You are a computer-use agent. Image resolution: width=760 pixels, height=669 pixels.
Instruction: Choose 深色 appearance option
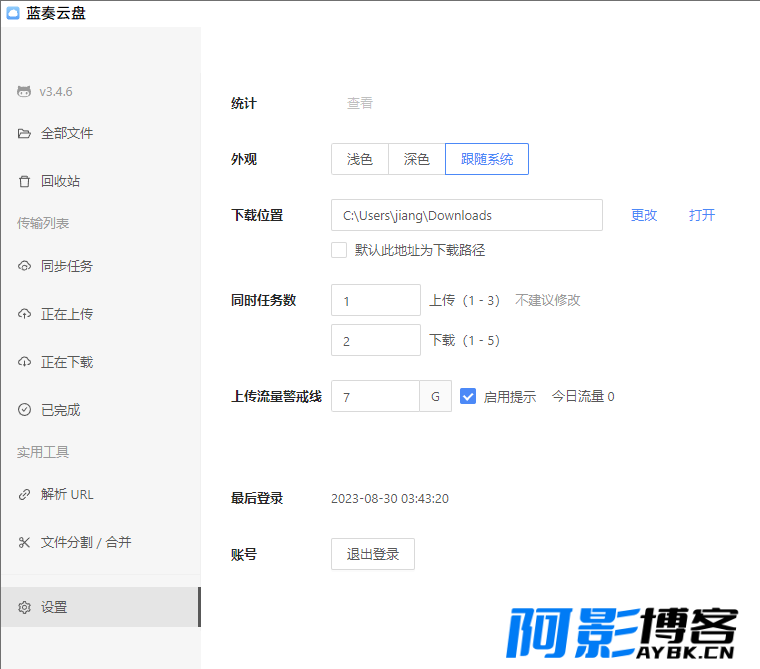coord(417,159)
